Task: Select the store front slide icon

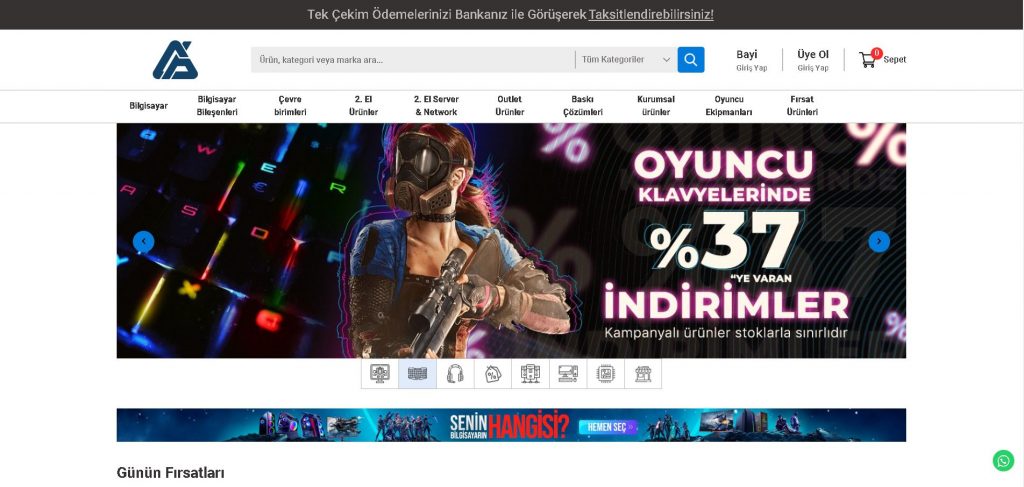Action: coord(643,374)
